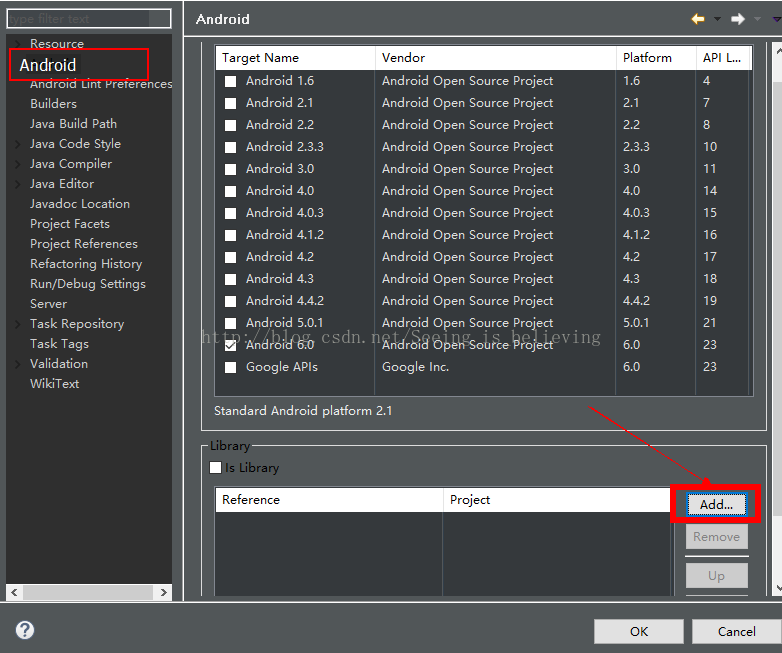Screen dimensions: 782x653
Task: Click the tree scrollbar right arrow
Action: [164, 592]
